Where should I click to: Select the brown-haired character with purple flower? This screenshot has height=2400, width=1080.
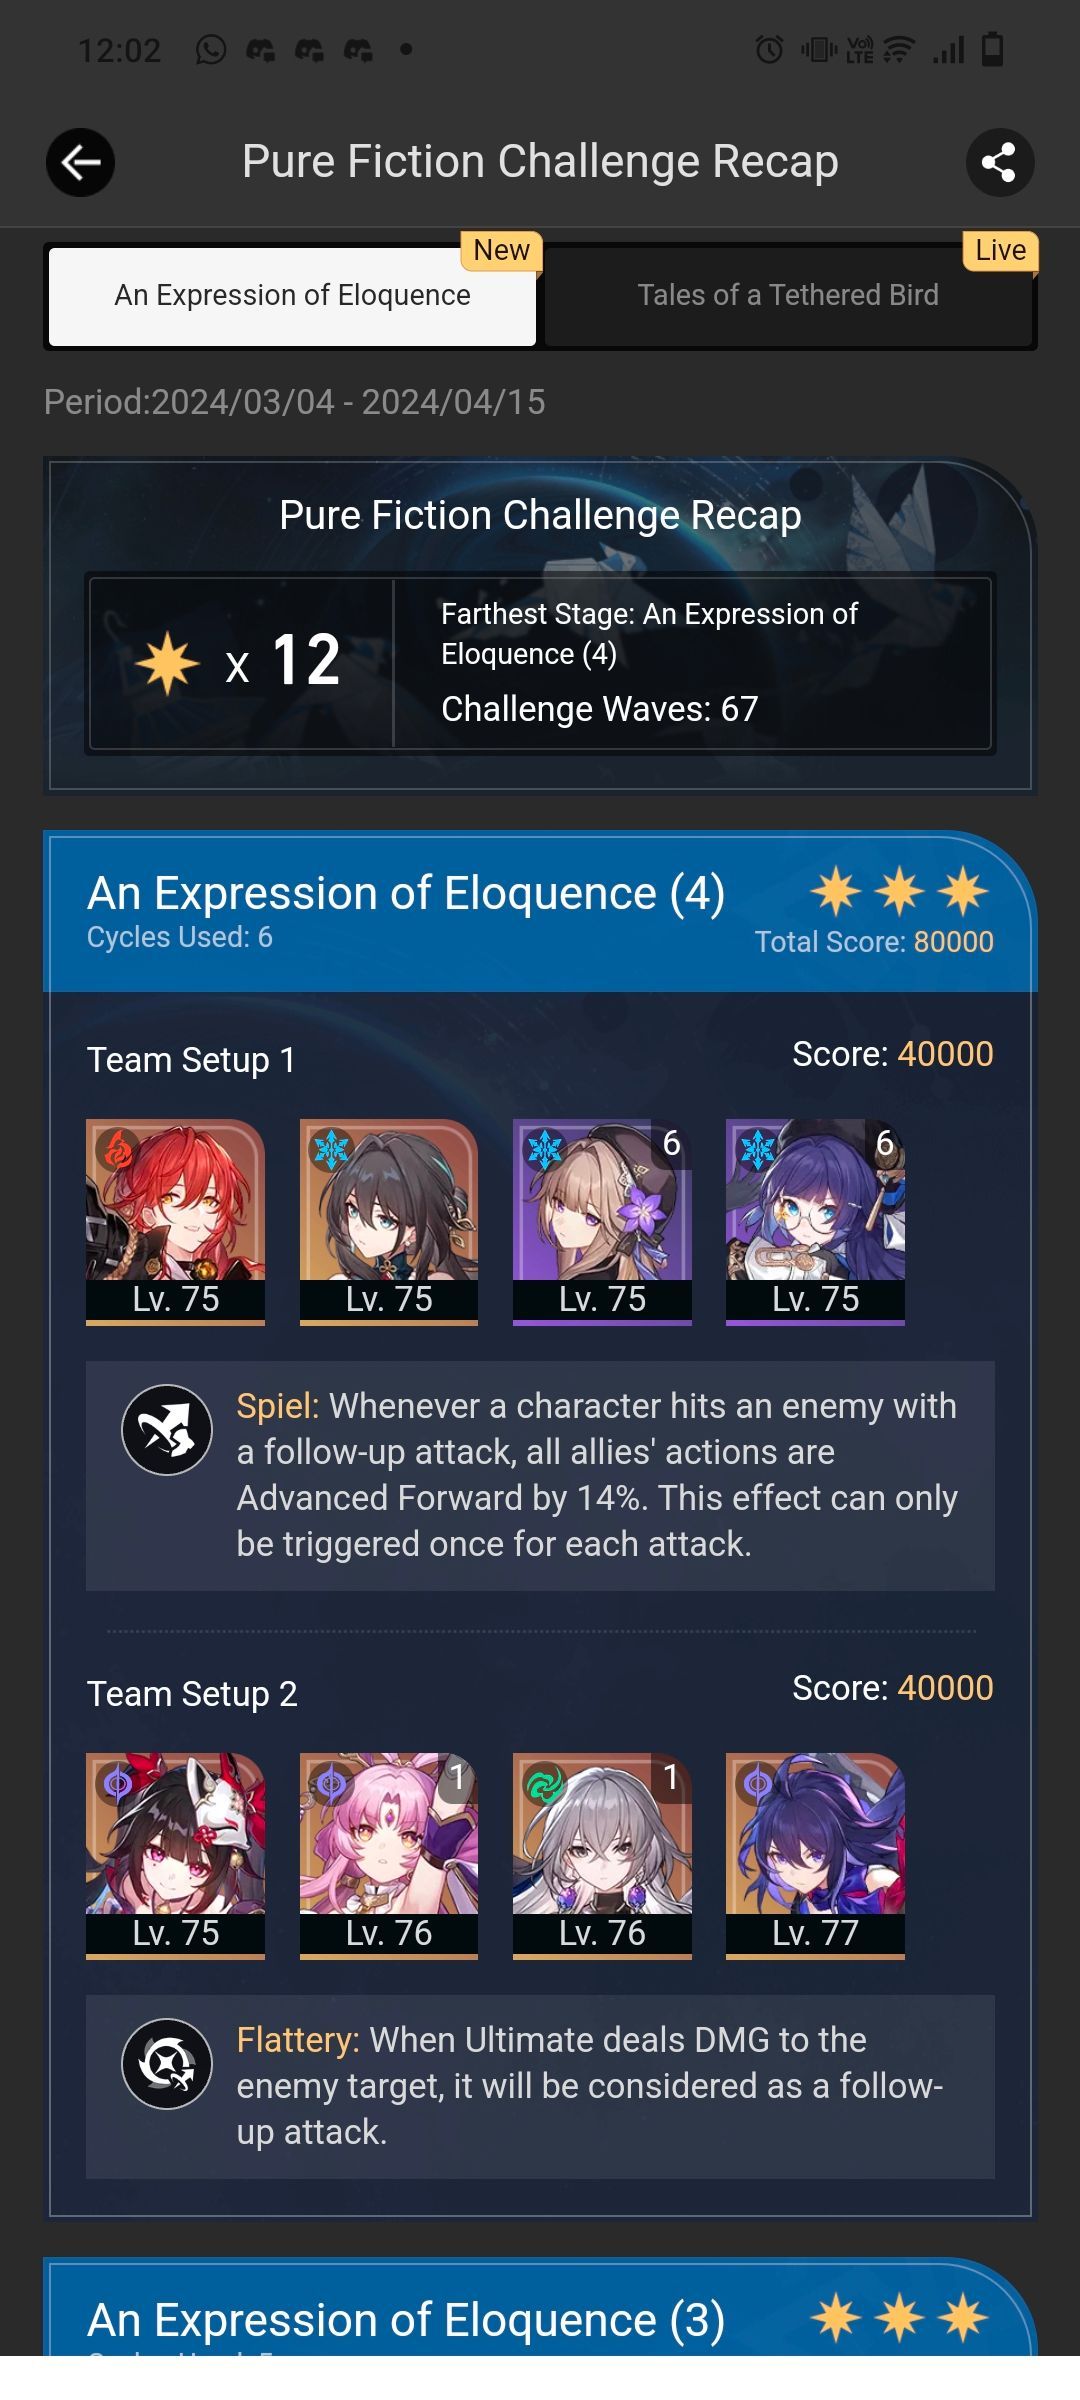pyautogui.click(x=602, y=1222)
